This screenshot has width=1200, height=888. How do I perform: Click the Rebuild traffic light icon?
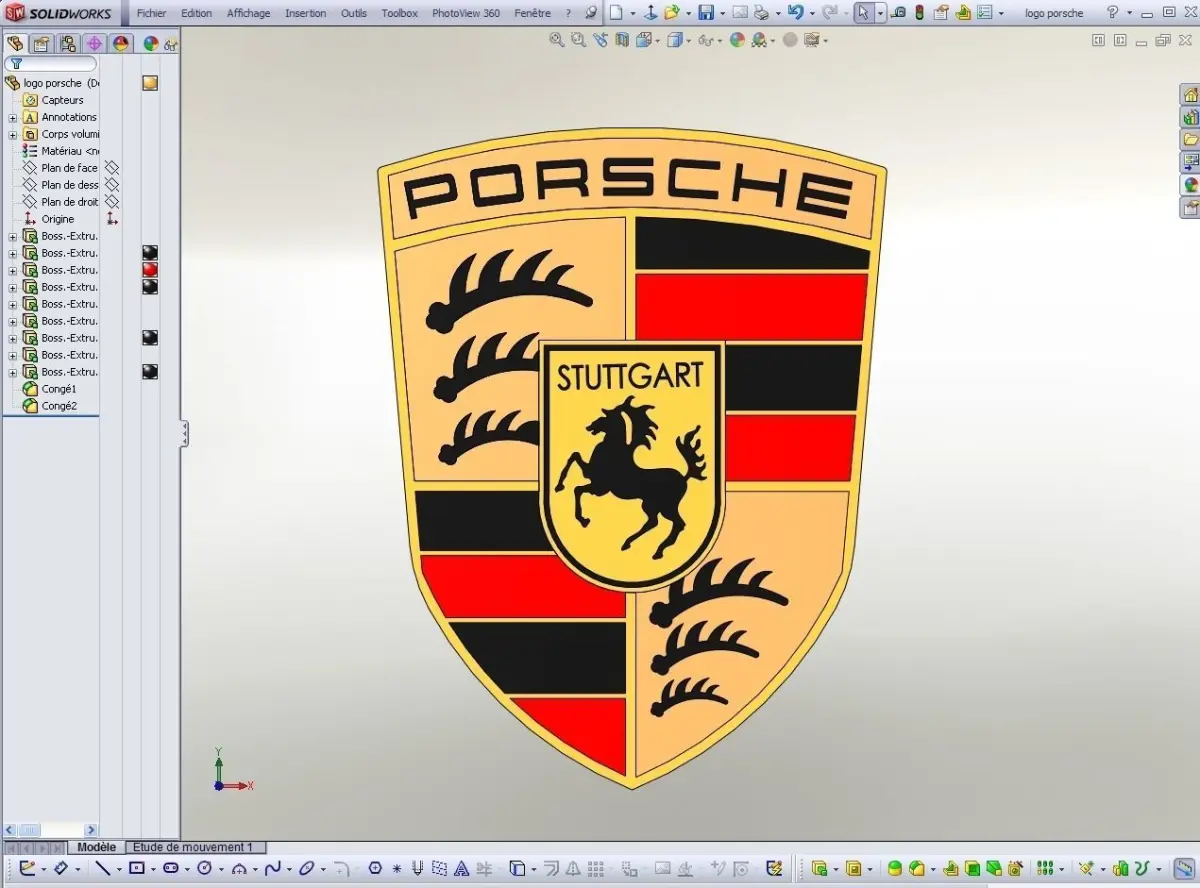click(919, 13)
